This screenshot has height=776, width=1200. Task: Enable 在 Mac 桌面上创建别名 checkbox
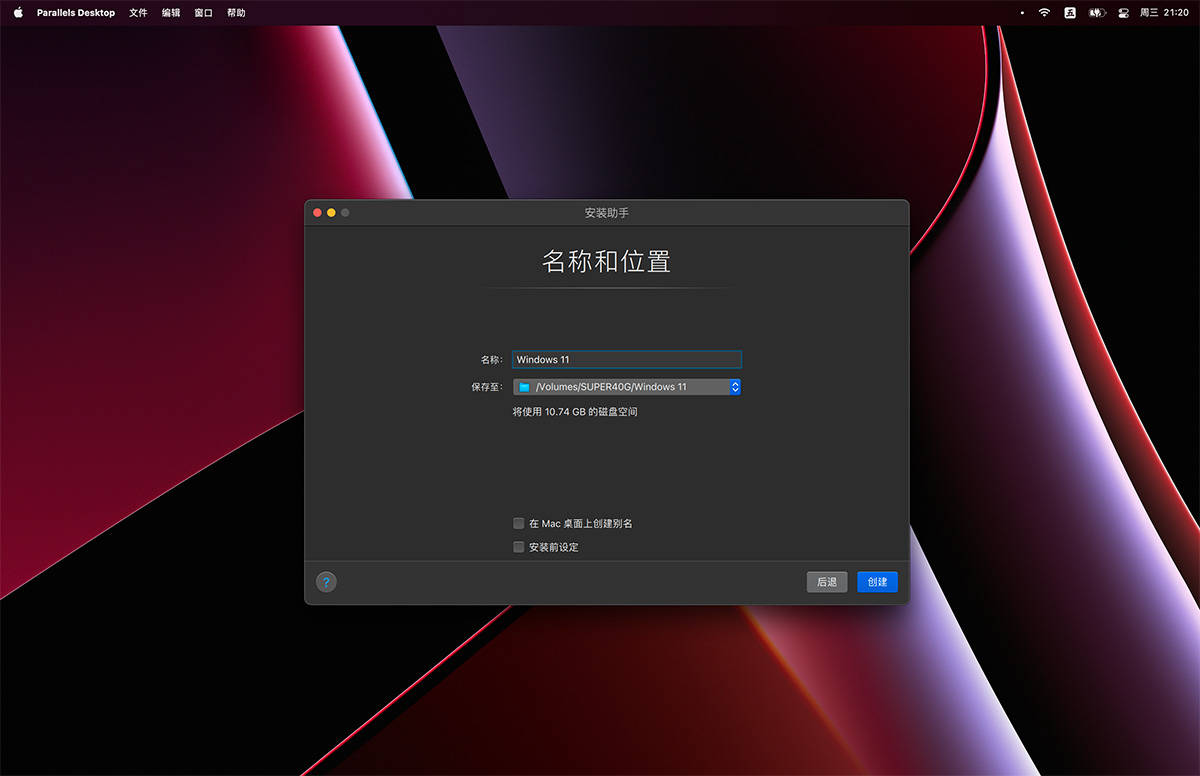(x=519, y=523)
